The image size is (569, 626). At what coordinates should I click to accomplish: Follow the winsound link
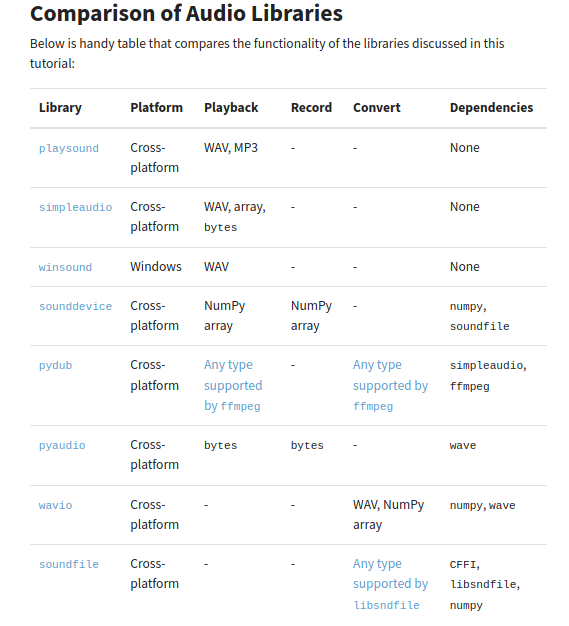(65, 267)
